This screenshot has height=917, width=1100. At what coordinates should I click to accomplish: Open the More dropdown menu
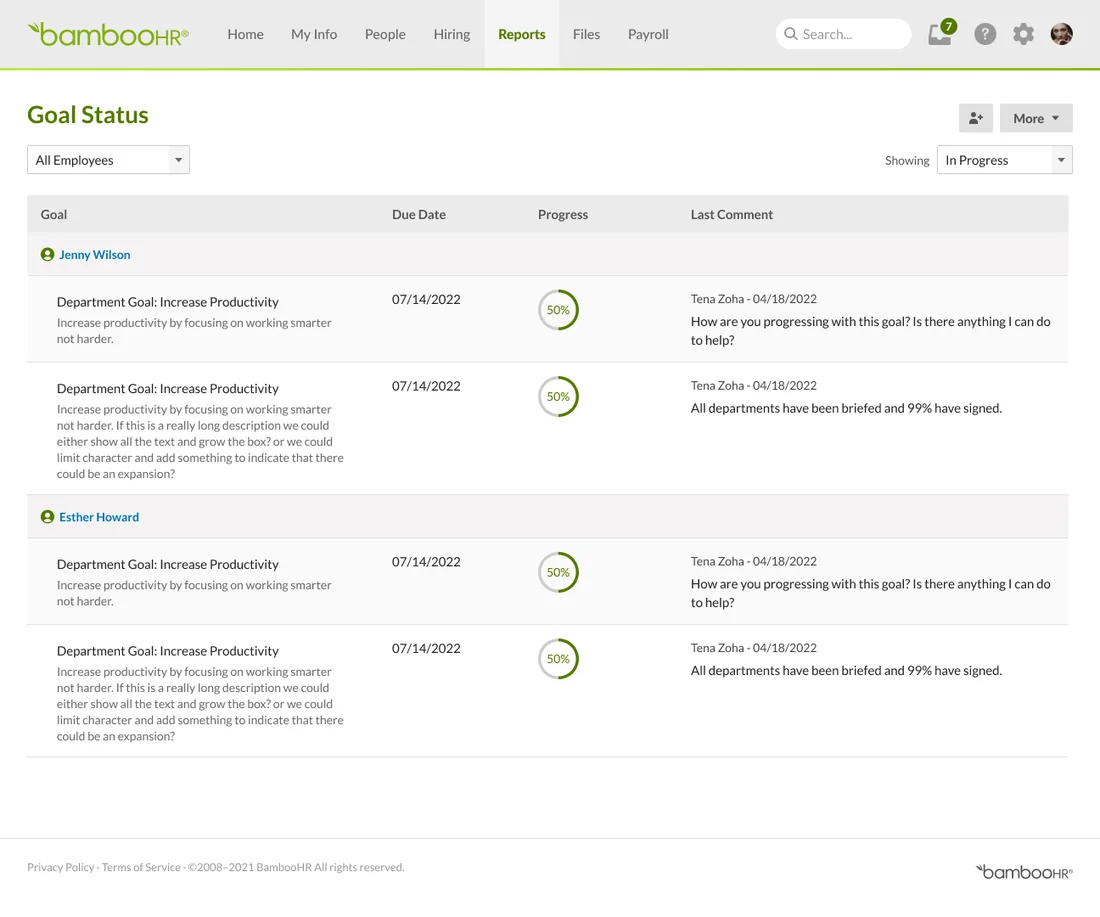point(1036,118)
